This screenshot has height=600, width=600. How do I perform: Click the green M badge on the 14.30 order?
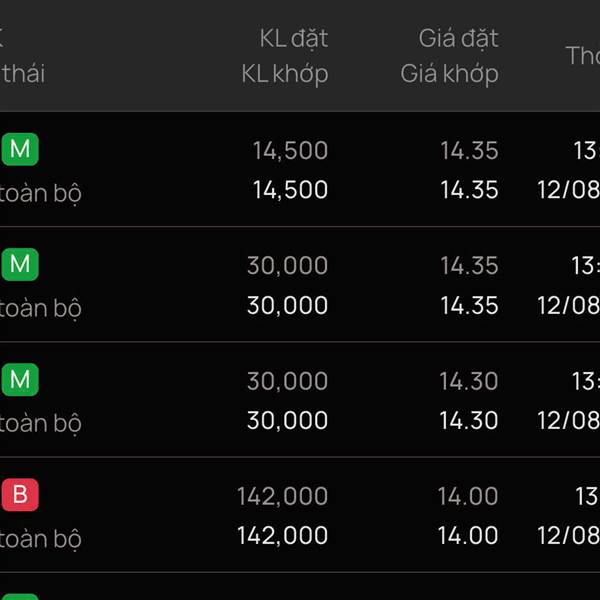tap(20, 380)
